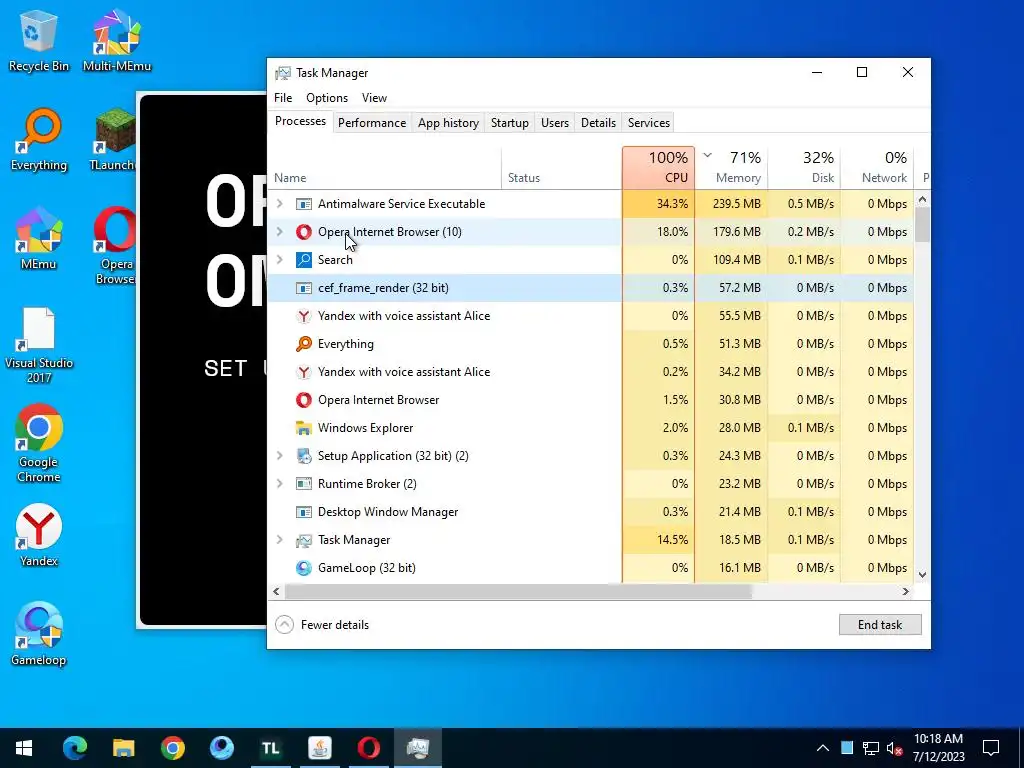Open the File menu
This screenshot has height=768, width=1024.
click(283, 98)
